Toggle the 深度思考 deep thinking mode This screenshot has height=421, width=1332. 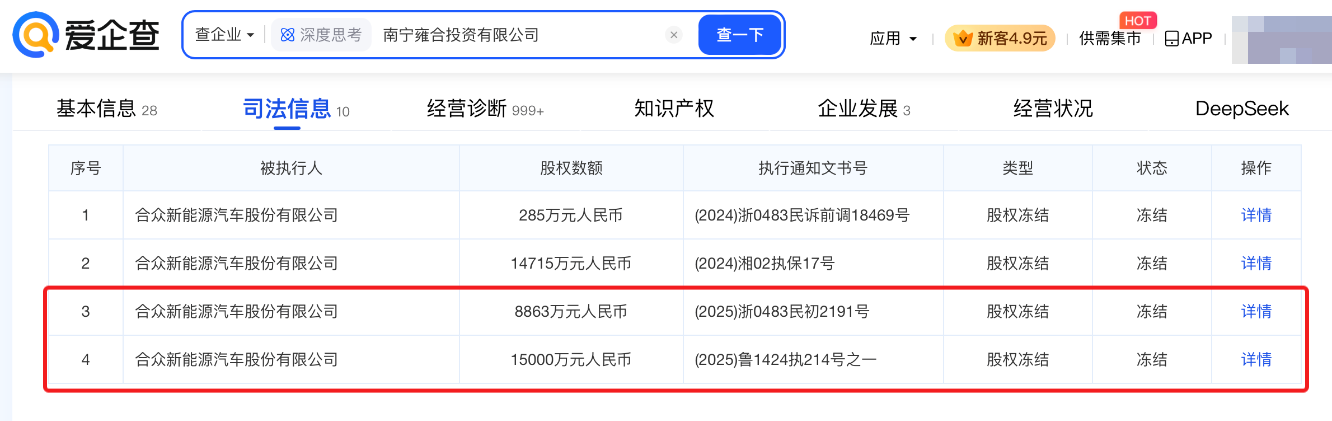pyautogui.click(x=322, y=35)
